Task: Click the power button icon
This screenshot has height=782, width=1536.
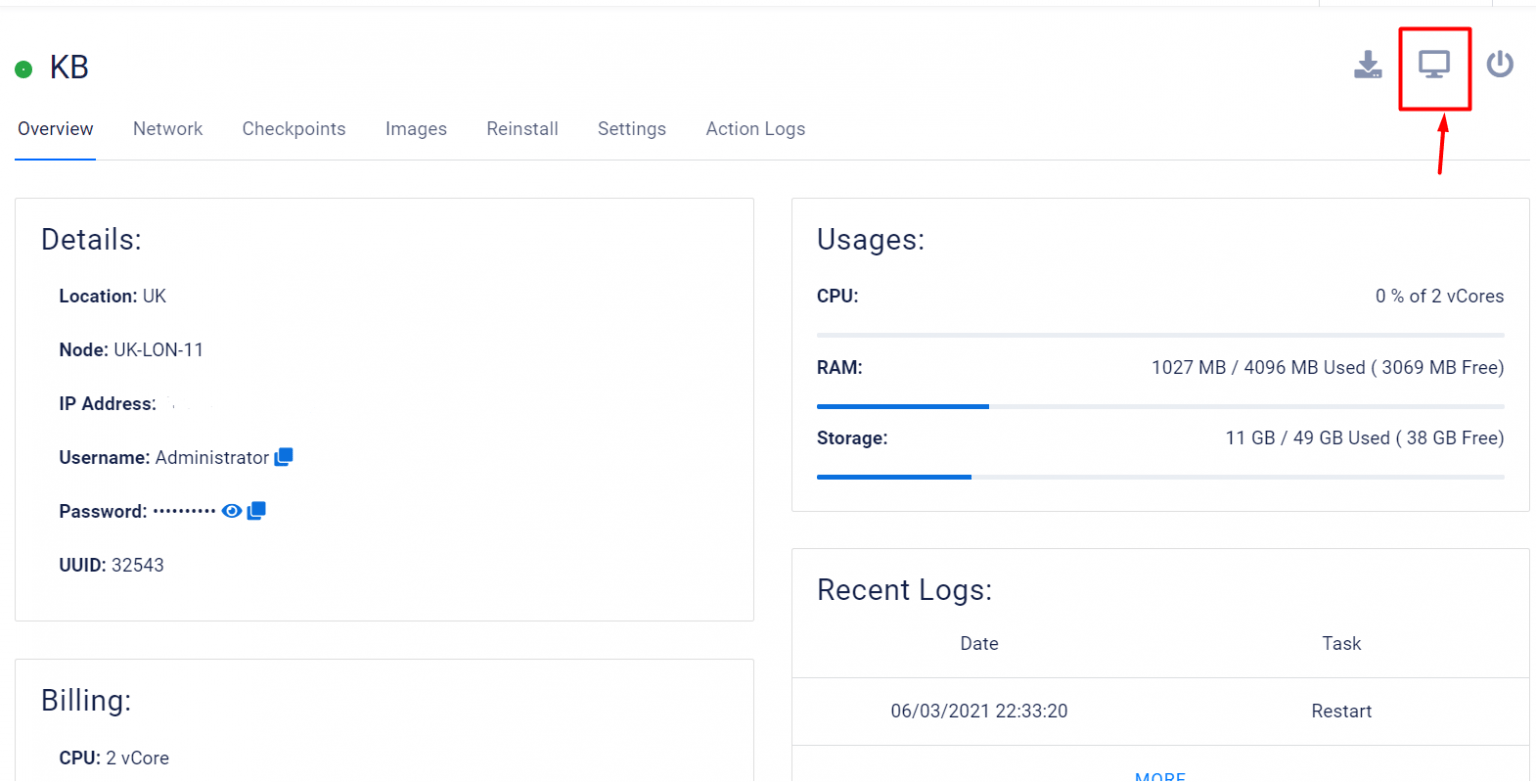Action: pos(1499,65)
